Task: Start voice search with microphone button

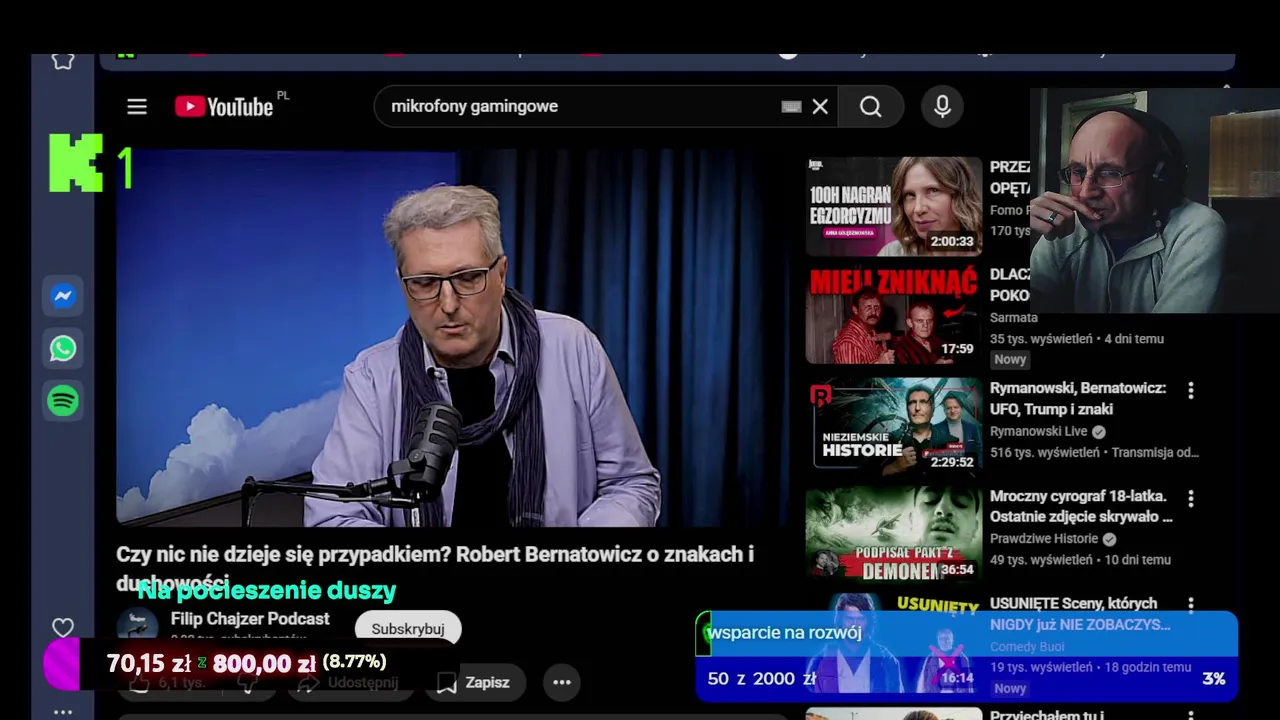Action: pyautogui.click(x=942, y=107)
